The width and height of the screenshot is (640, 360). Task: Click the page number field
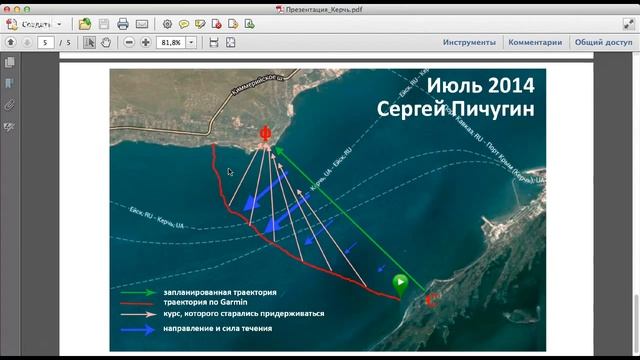(x=46, y=42)
